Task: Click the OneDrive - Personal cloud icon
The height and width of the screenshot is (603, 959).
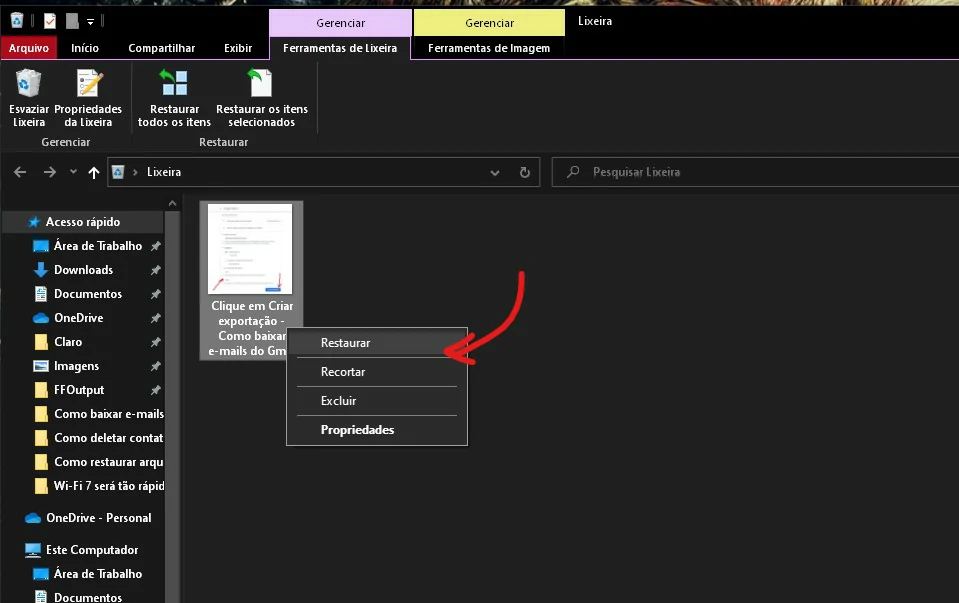Action: pyautogui.click(x=33, y=518)
